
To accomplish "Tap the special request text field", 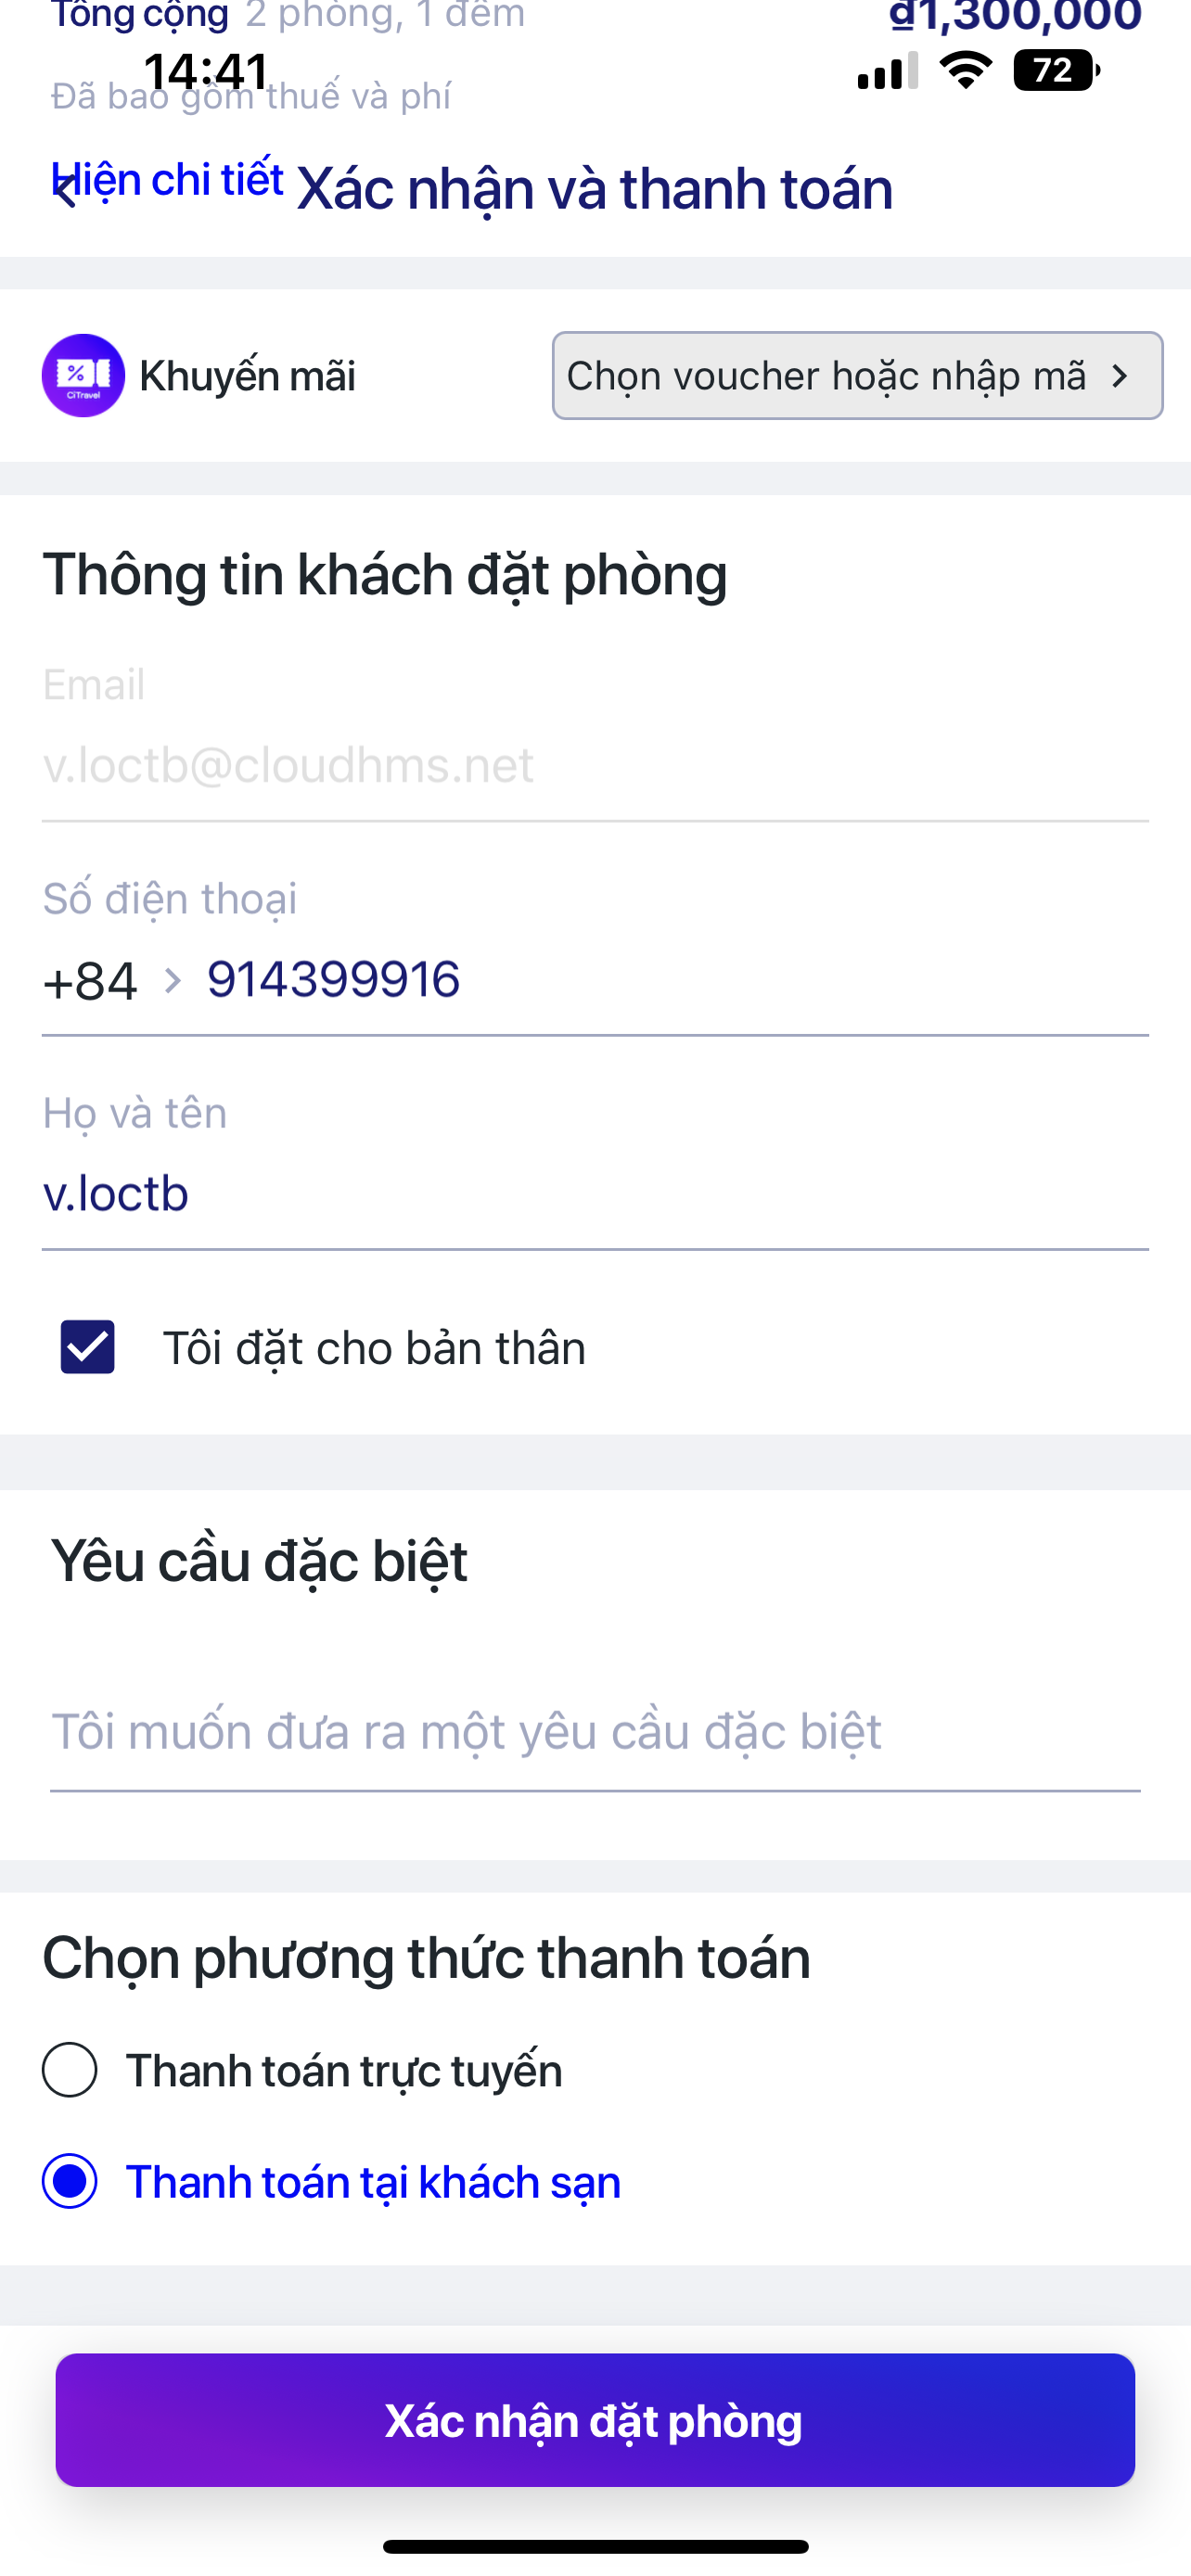I will pyautogui.click(x=594, y=1732).
